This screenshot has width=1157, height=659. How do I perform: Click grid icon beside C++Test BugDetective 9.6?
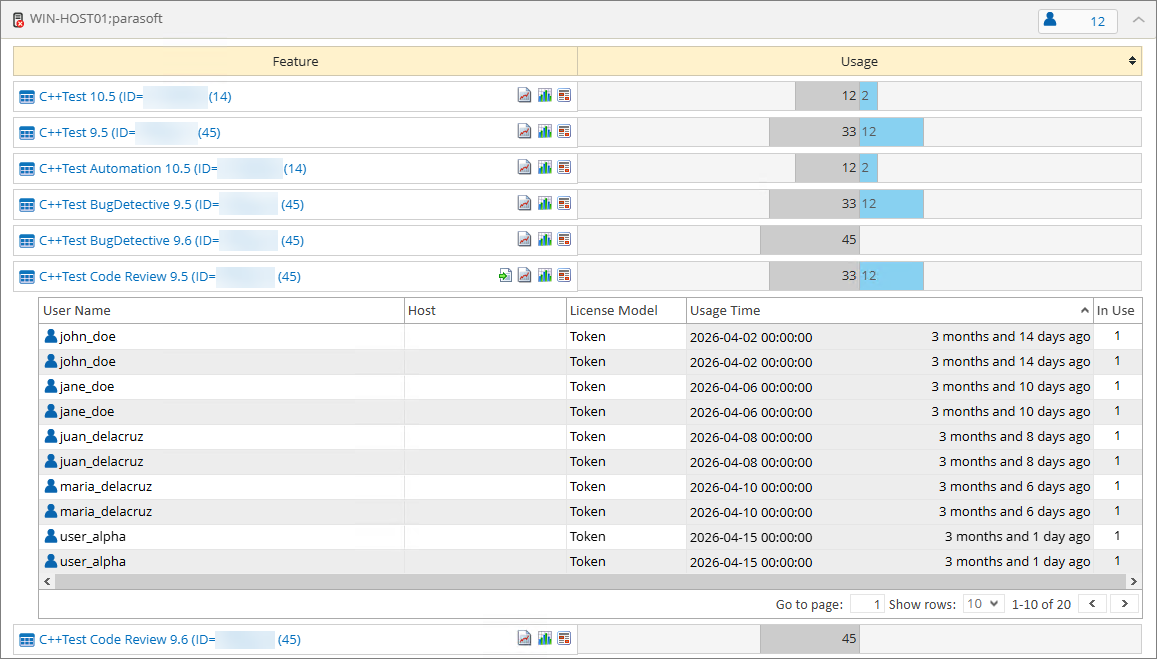(x=27, y=241)
